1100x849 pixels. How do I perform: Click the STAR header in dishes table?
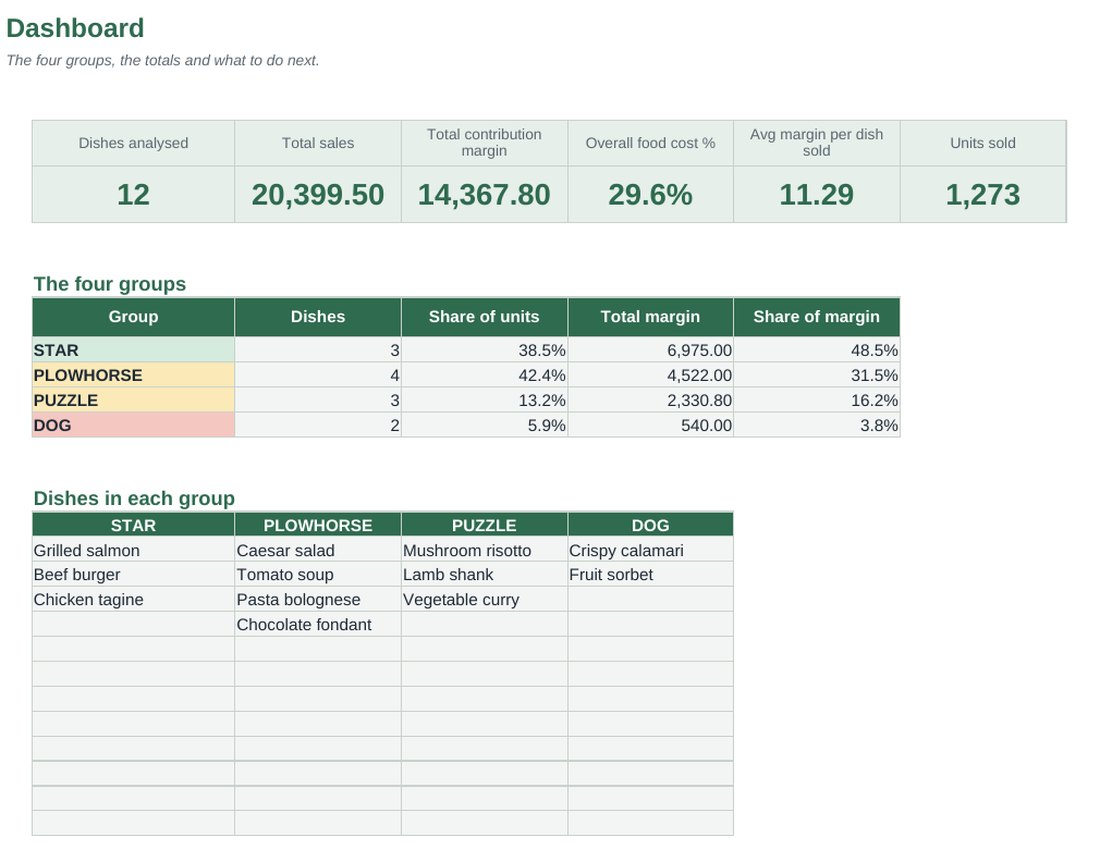pos(133,525)
